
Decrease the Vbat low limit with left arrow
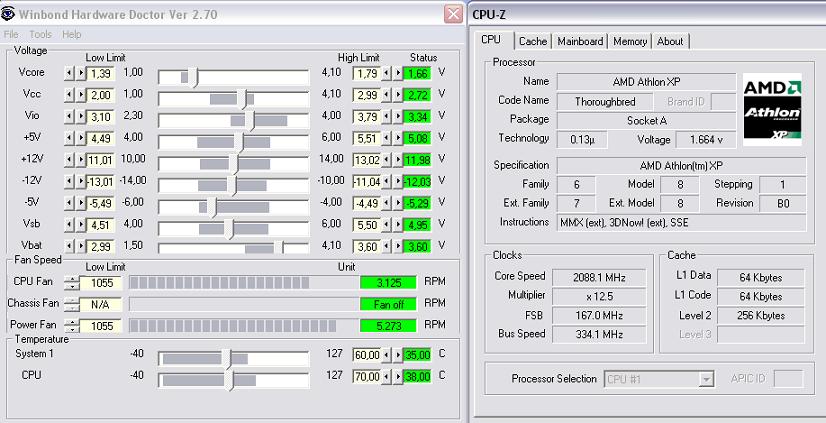click(x=69, y=247)
